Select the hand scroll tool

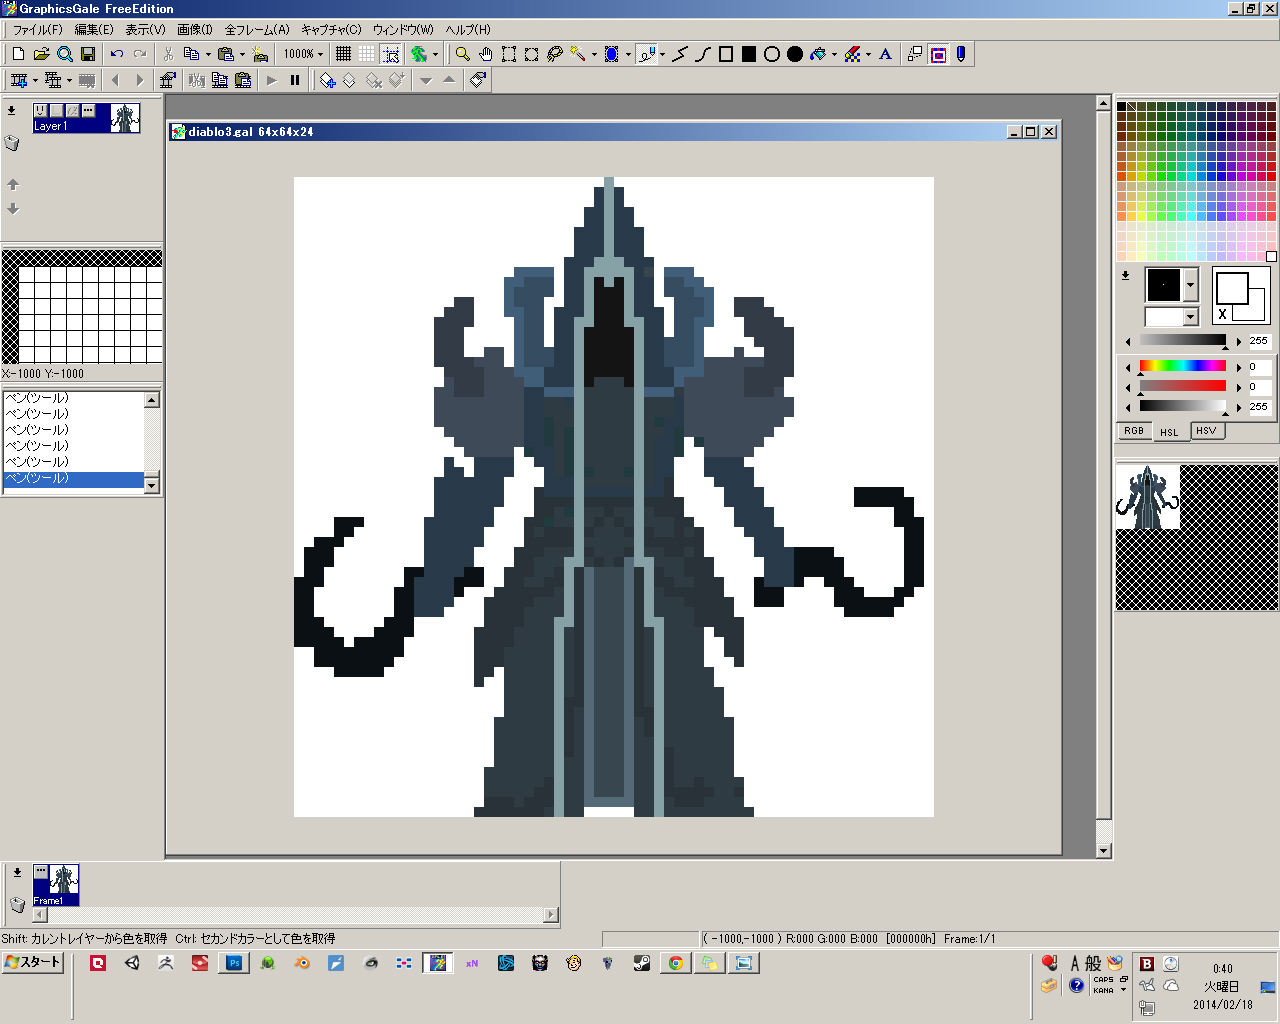tap(485, 54)
